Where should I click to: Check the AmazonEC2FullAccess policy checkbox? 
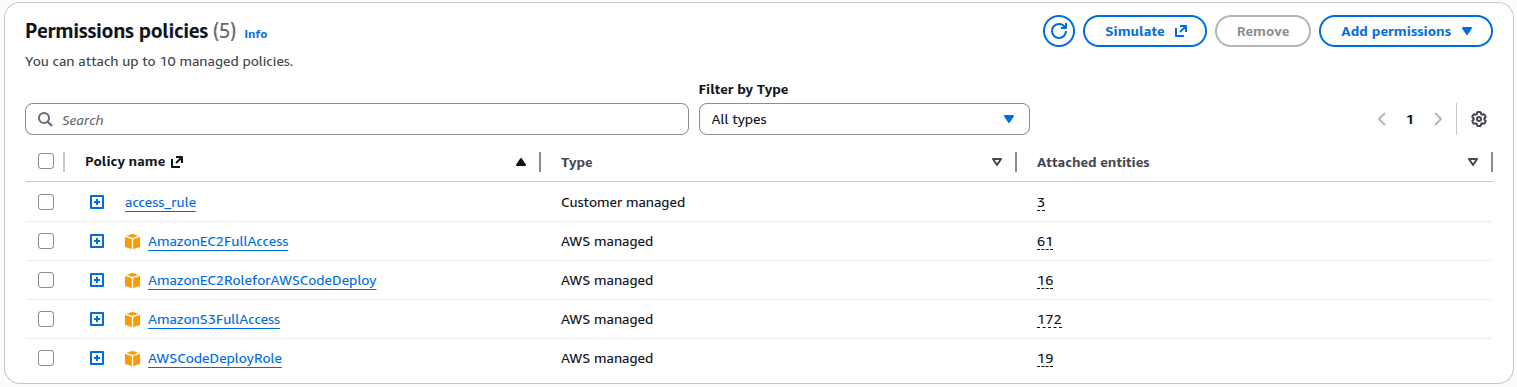tap(45, 241)
